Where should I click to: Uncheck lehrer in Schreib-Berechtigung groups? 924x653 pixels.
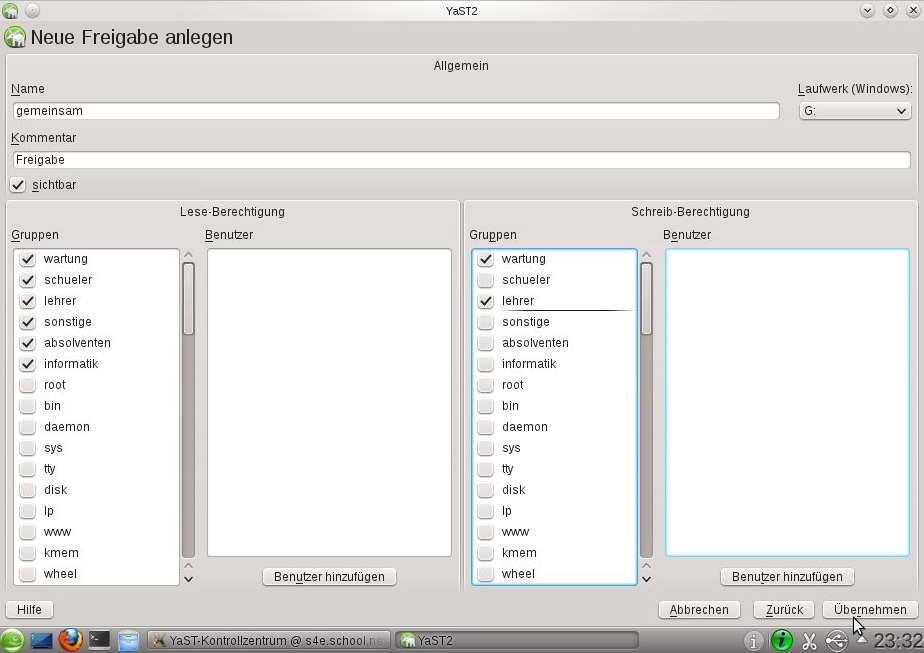(485, 301)
